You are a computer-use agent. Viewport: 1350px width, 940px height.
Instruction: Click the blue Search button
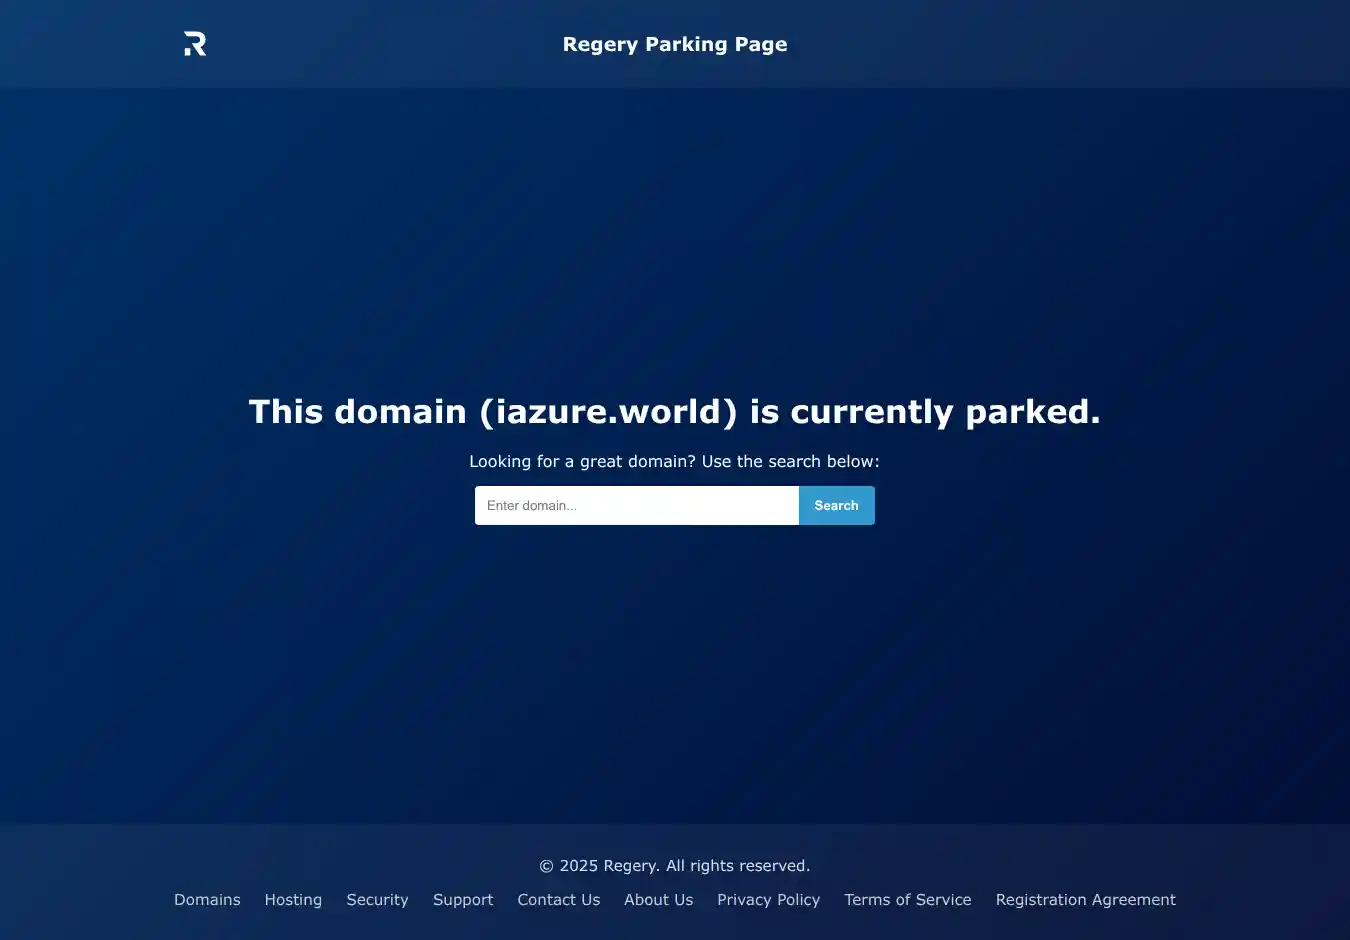coord(837,505)
